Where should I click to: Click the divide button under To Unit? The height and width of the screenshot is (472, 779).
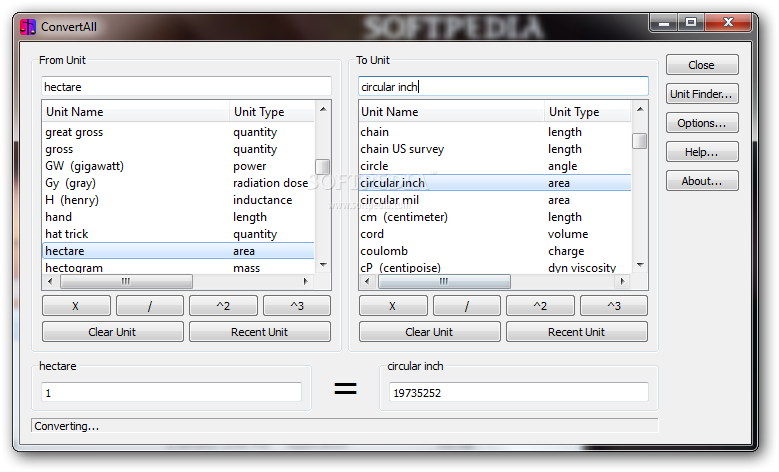click(x=467, y=306)
